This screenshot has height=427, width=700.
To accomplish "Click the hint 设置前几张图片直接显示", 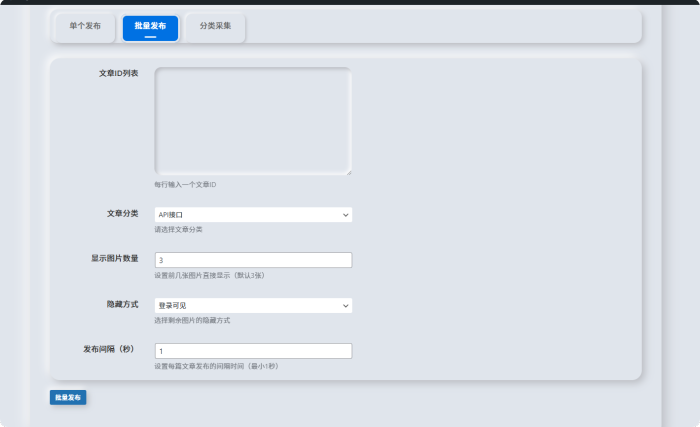I will tap(209, 276).
